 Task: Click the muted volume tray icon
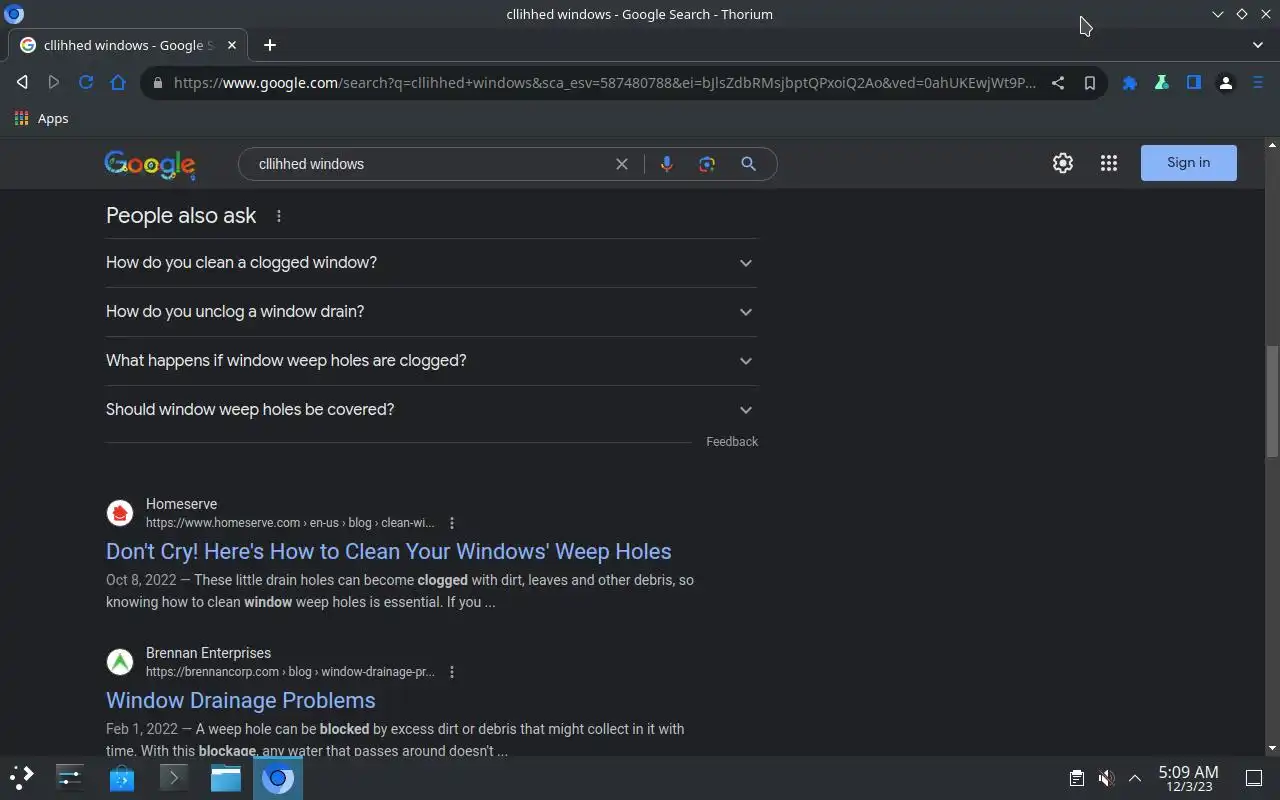tap(1106, 778)
